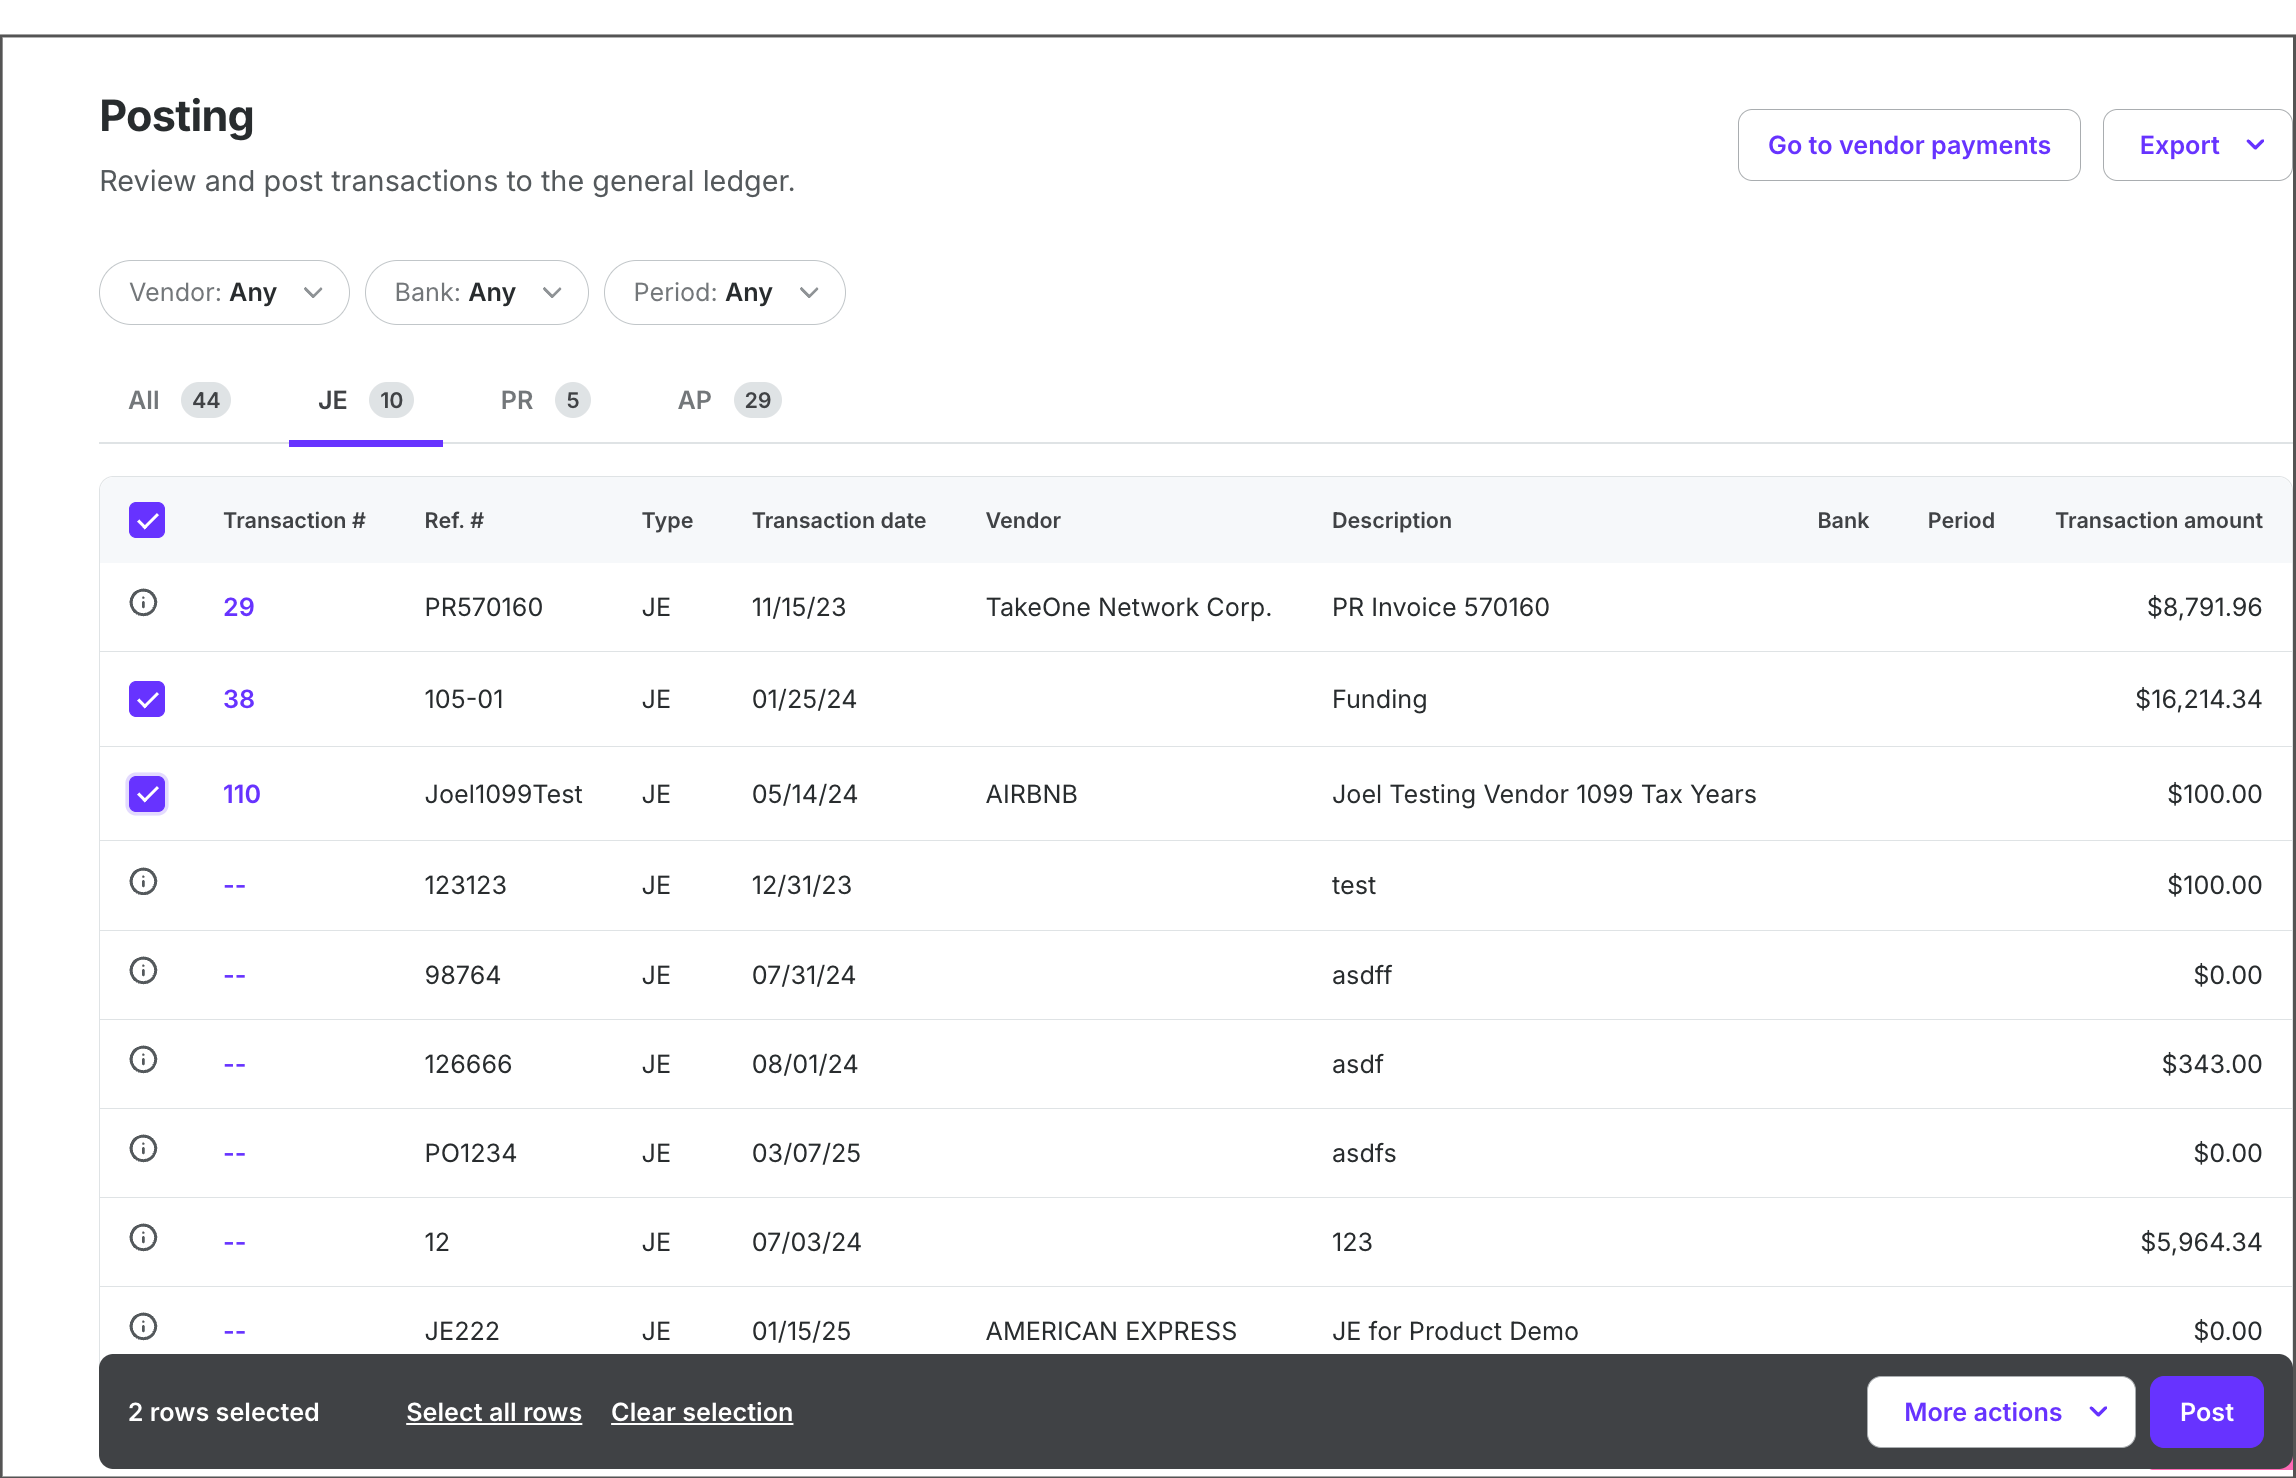Click ref number PR570160
This screenshot has height=1478, width=2296.
click(484, 607)
